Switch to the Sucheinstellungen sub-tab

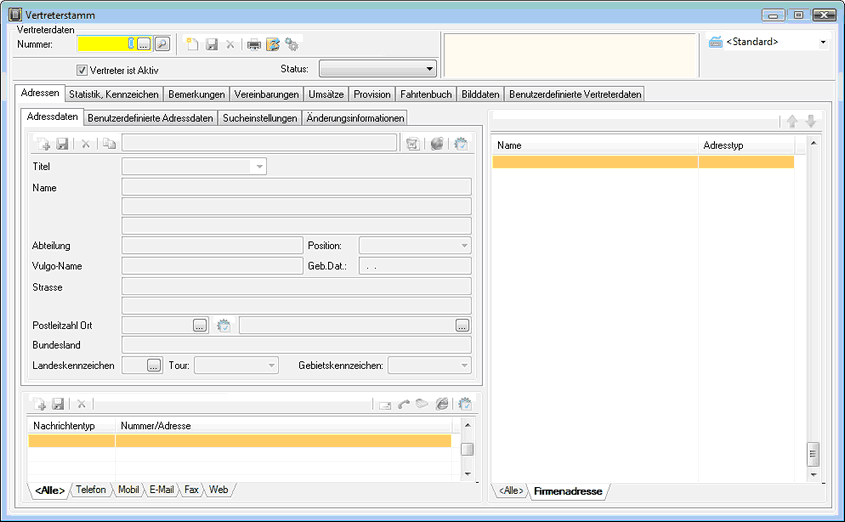pyautogui.click(x=260, y=118)
